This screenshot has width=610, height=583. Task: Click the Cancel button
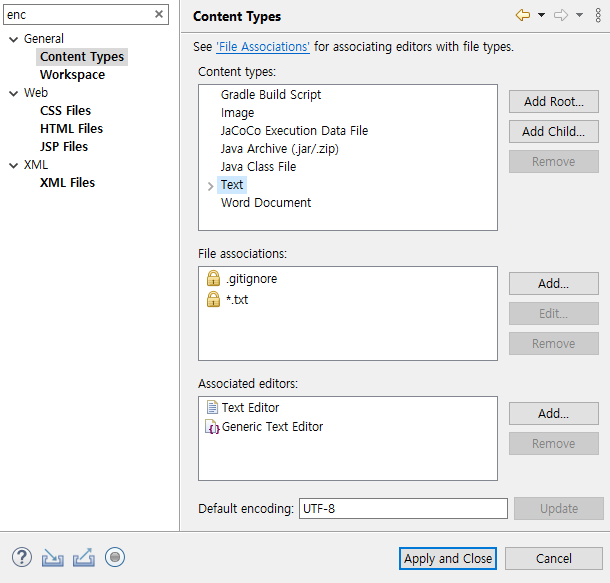point(554,558)
